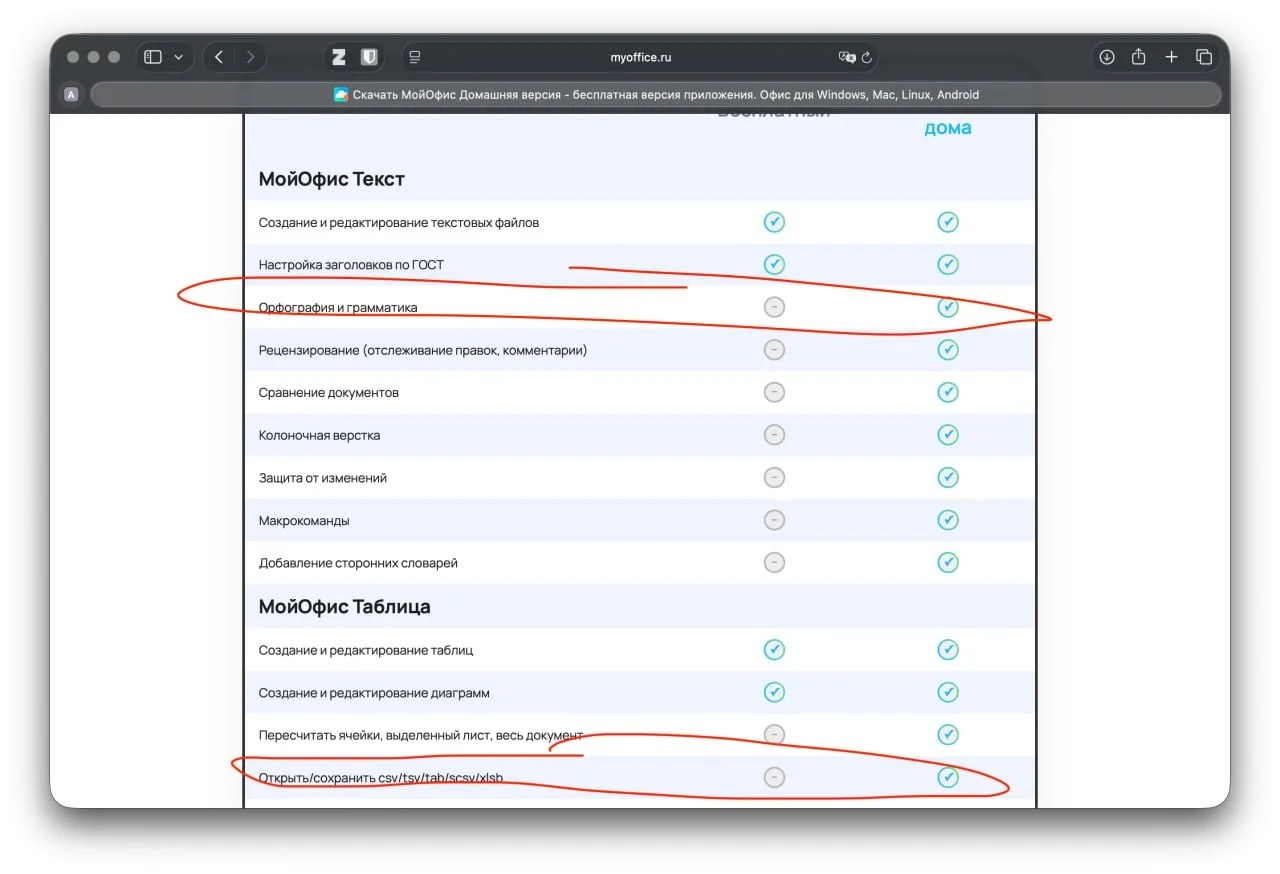Screen dimensions: 1280x874
Task: Click the gray dash for Колоночная верстка
Action: (x=774, y=435)
